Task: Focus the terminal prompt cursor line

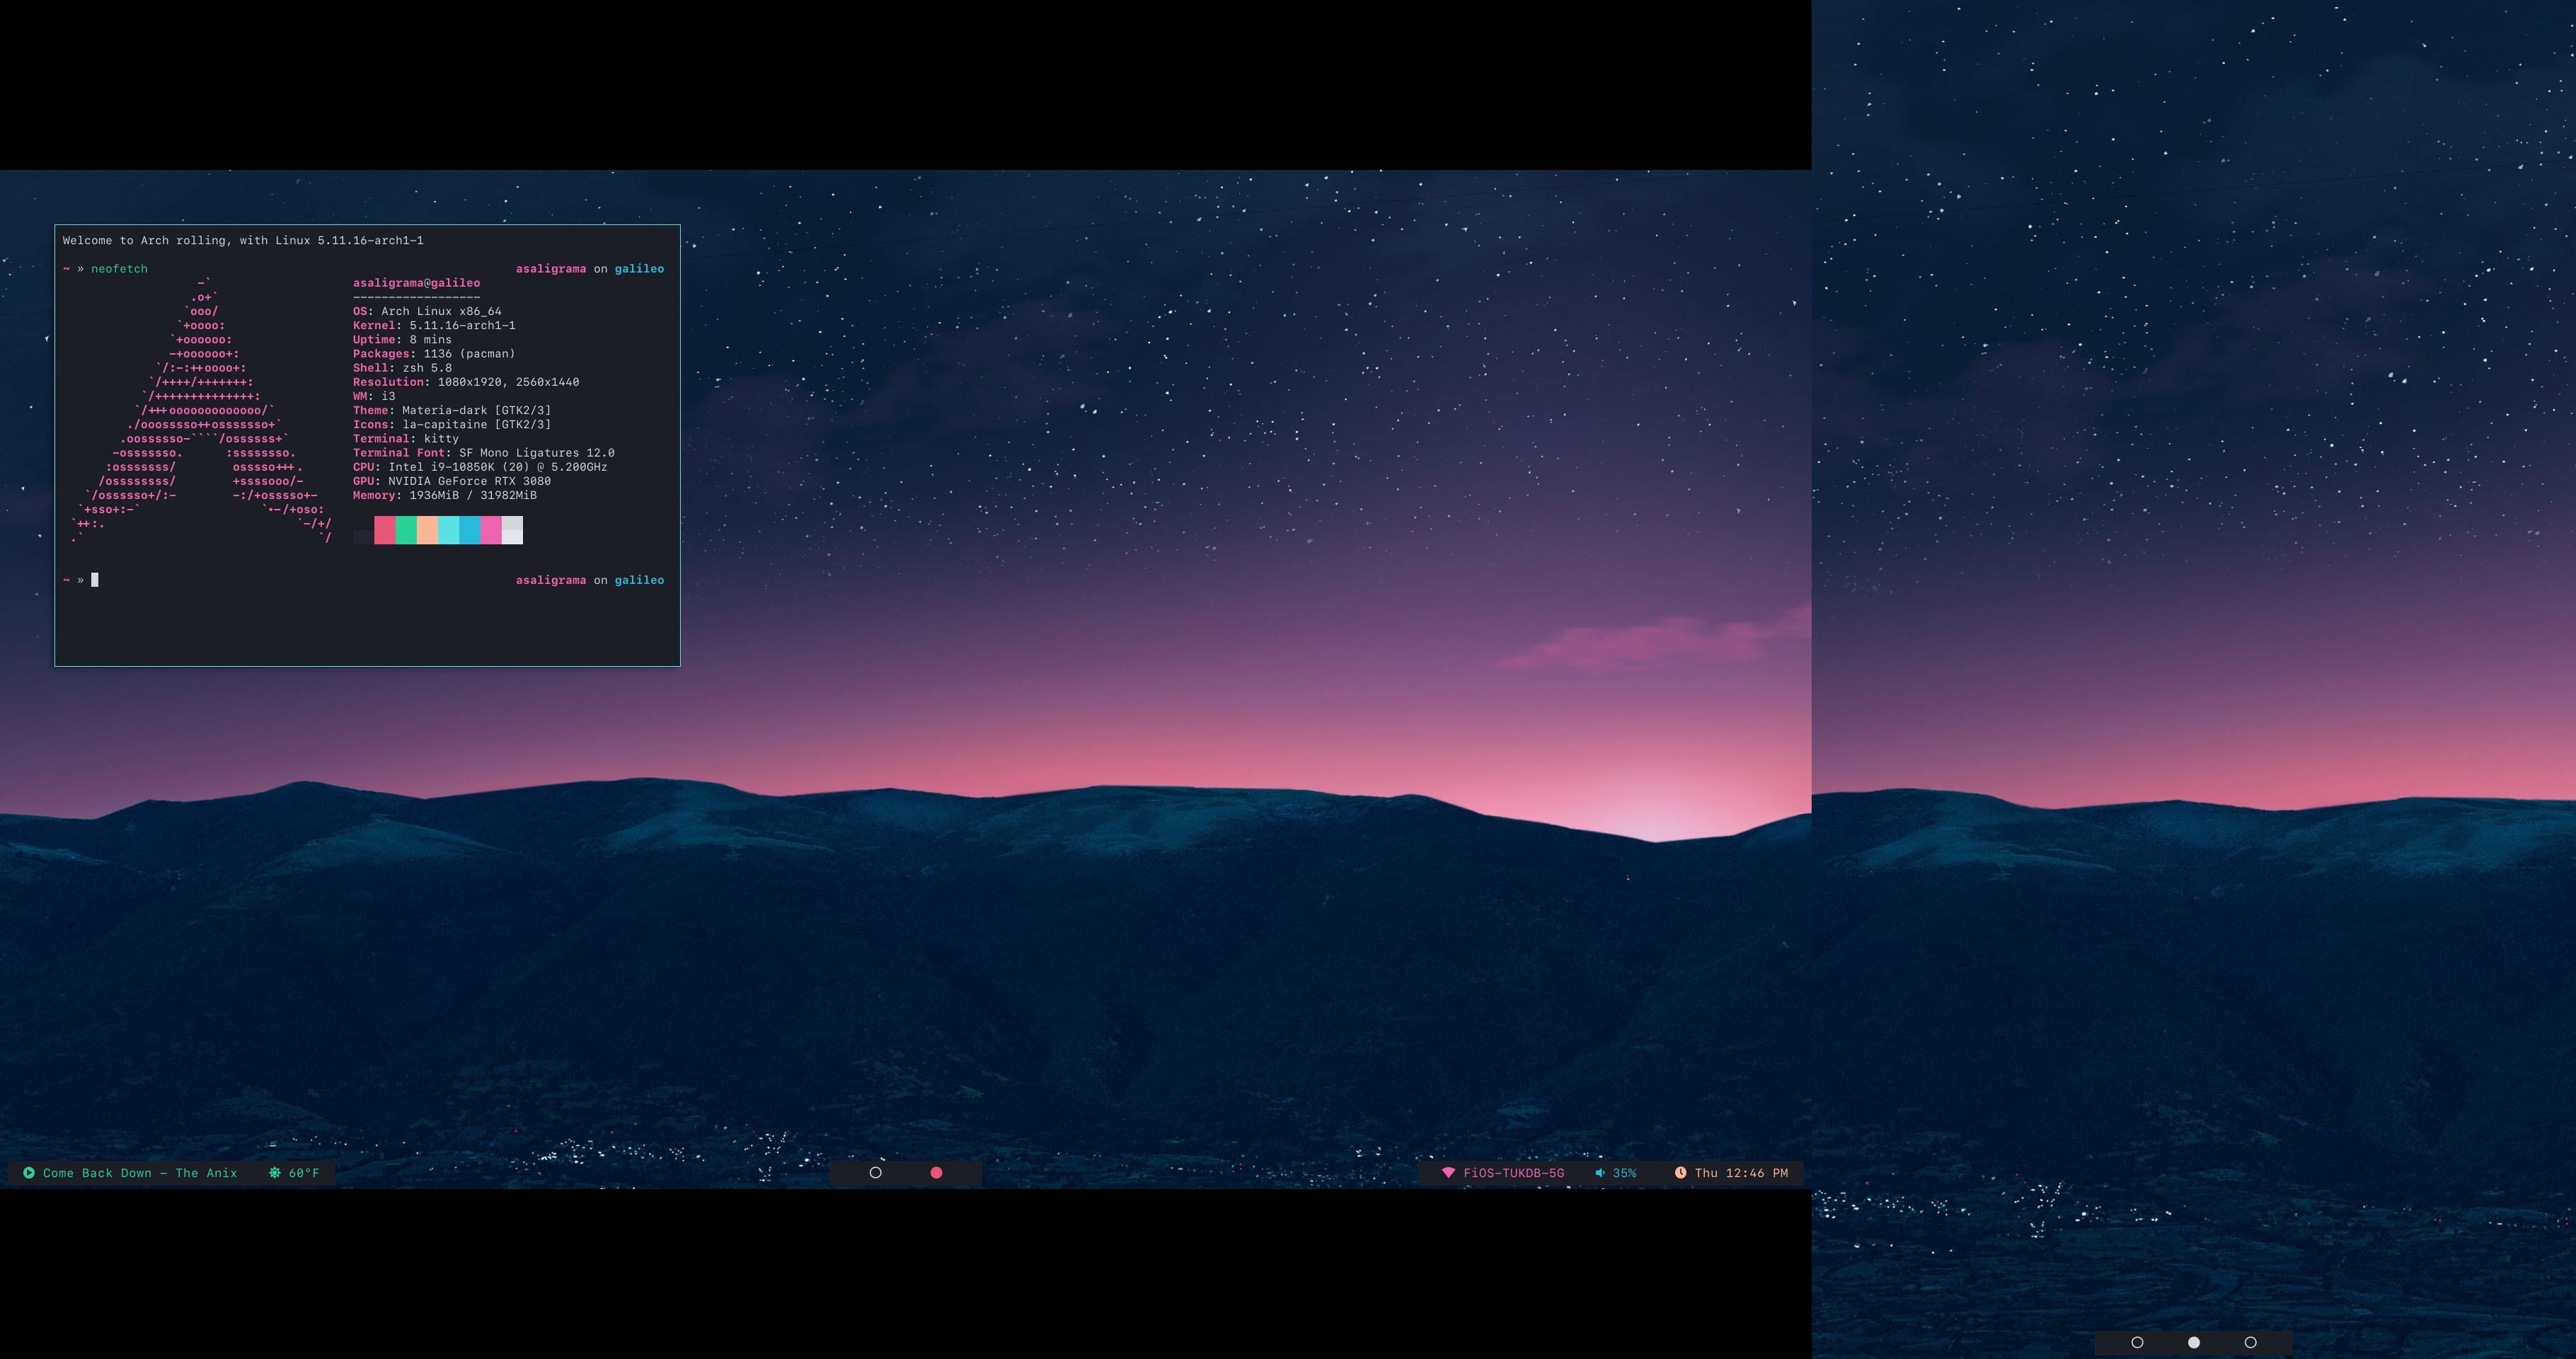Action: (x=95, y=580)
